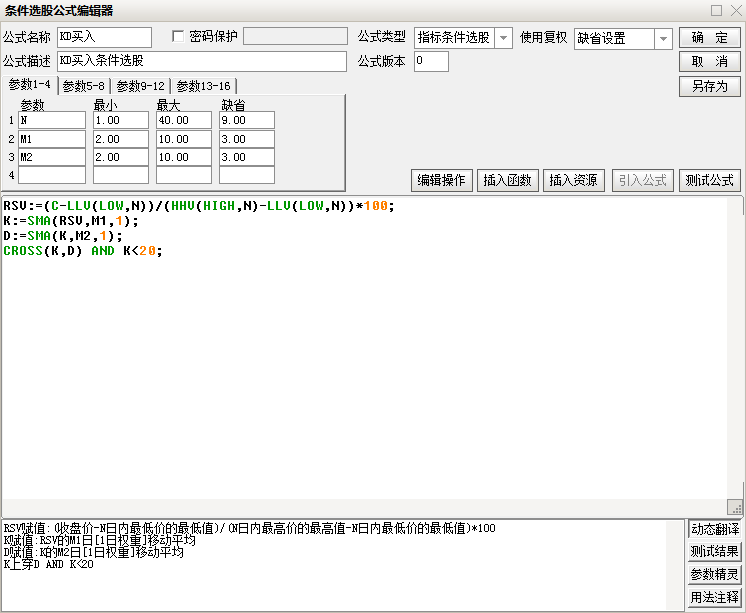
Task: Open the 编辑操作 menu button
Action: coord(442,180)
